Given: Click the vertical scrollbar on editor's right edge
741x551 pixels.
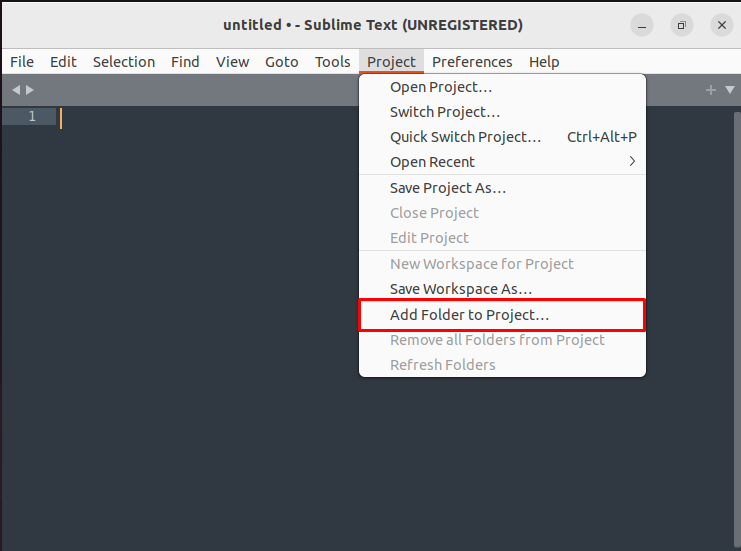Looking at the screenshot, I should pyautogui.click(x=737, y=331).
